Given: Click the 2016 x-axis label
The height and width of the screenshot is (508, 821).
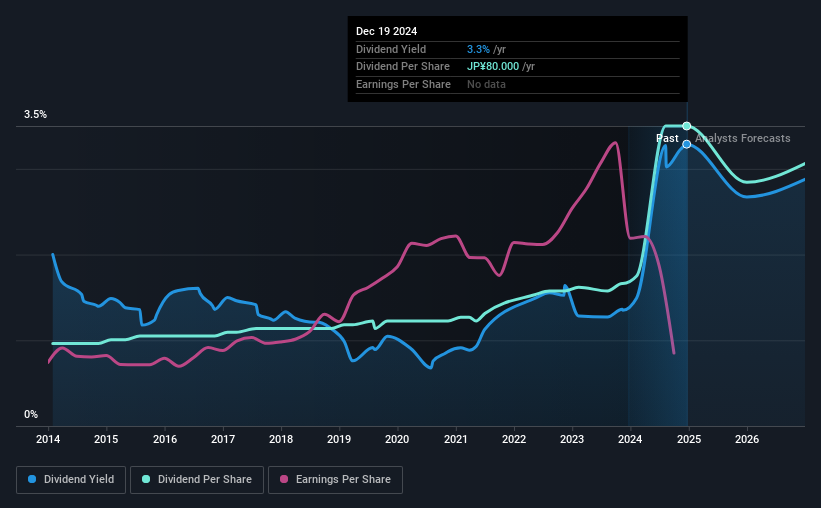Looking at the screenshot, I should (165, 439).
